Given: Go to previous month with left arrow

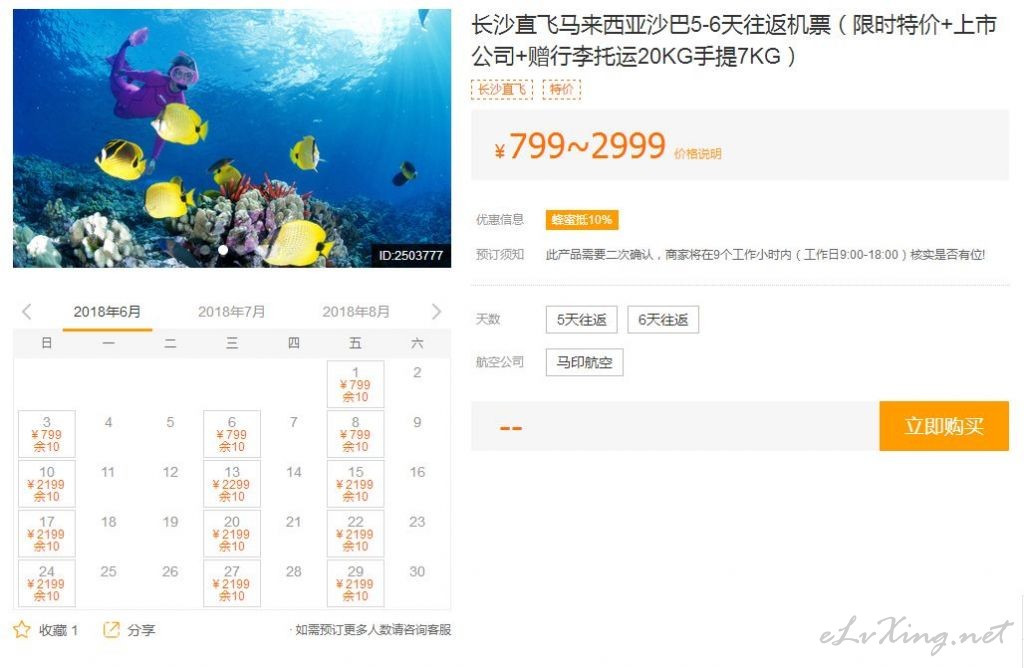Looking at the screenshot, I should [27, 311].
